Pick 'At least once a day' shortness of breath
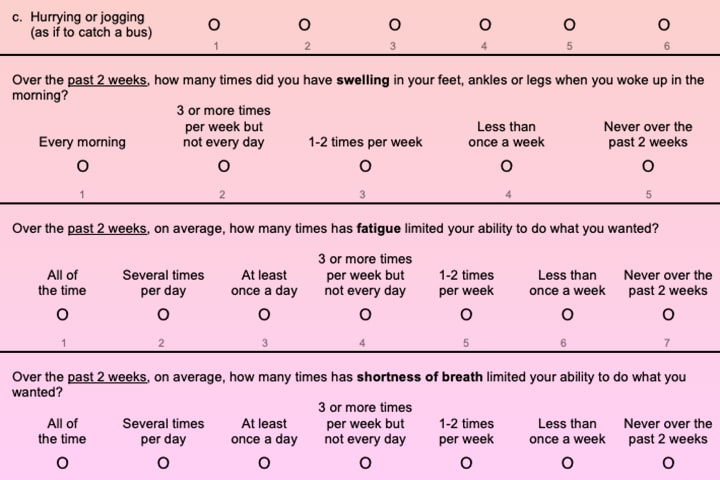 point(264,463)
